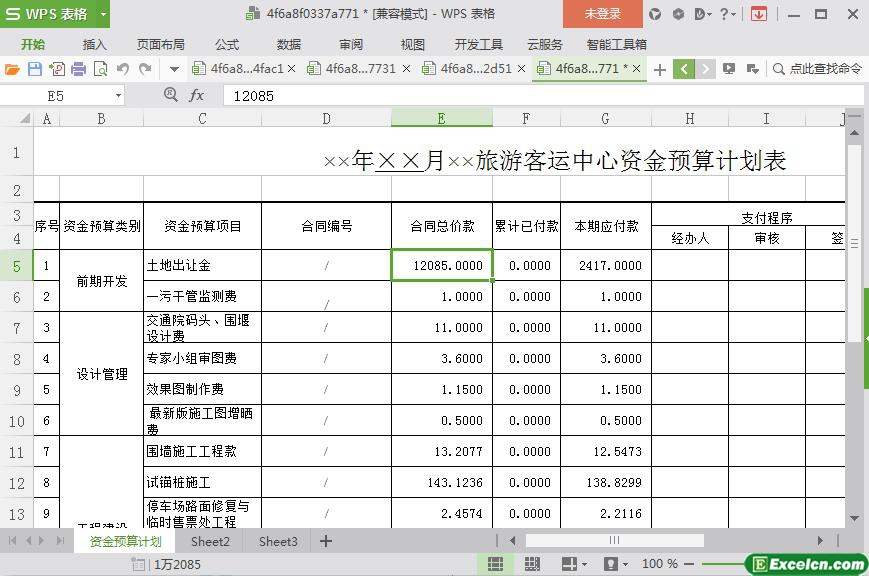Switch to the Sheet2 worksheet tab
Viewport: 869px width, 576px height.
(210, 541)
